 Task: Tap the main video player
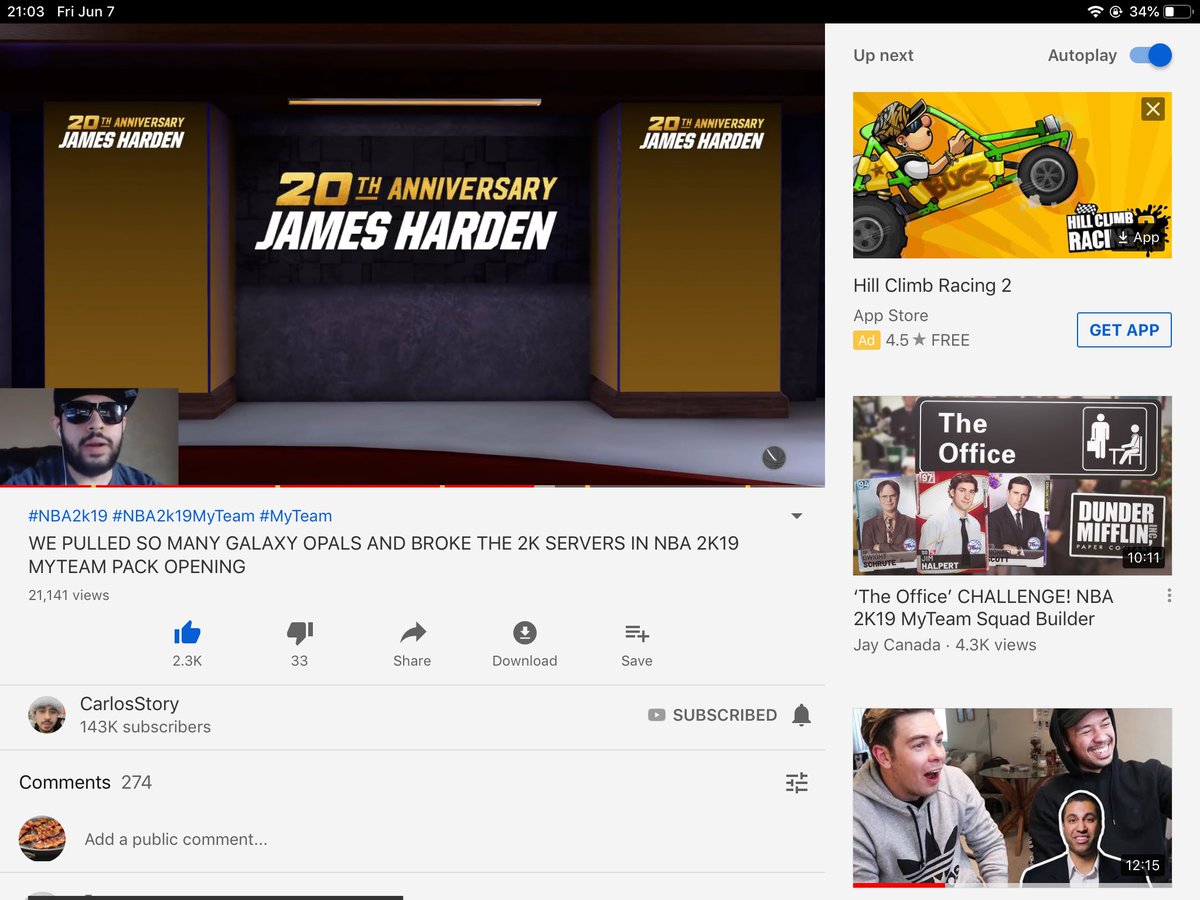tap(412, 255)
